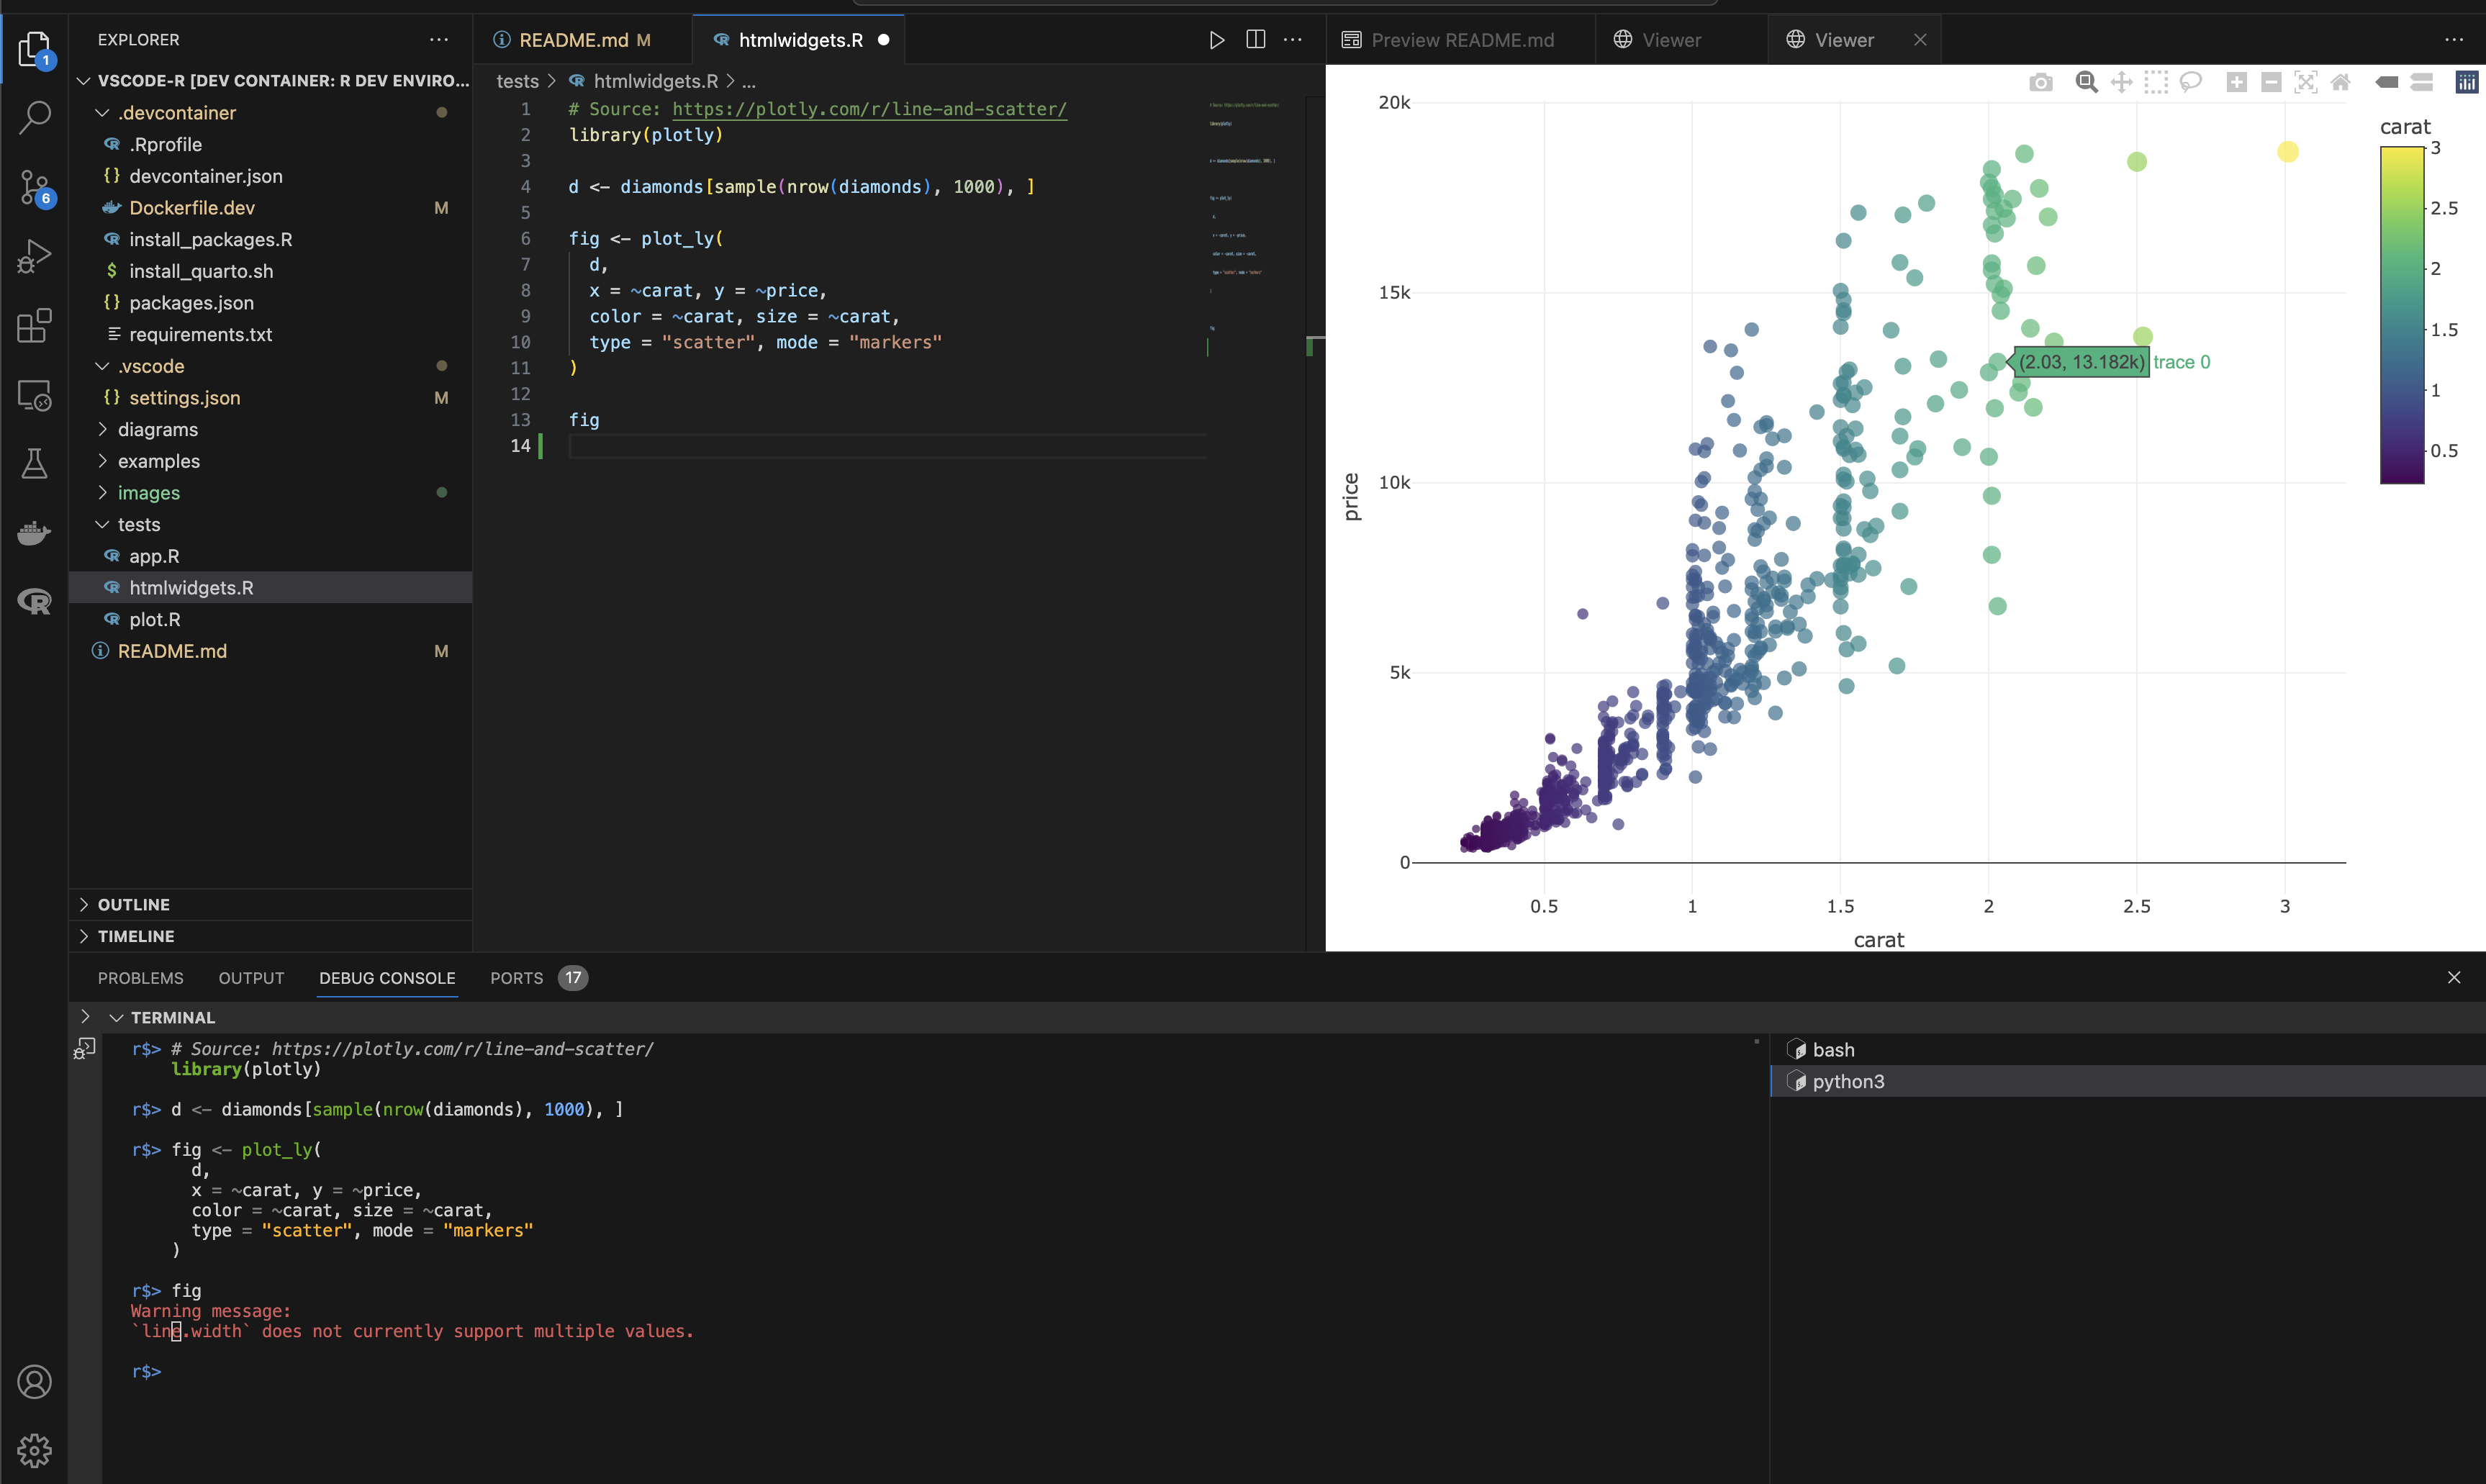Download plot as PNG camera icon
Image resolution: width=2486 pixels, height=1484 pixels.
pos(2040,83)
